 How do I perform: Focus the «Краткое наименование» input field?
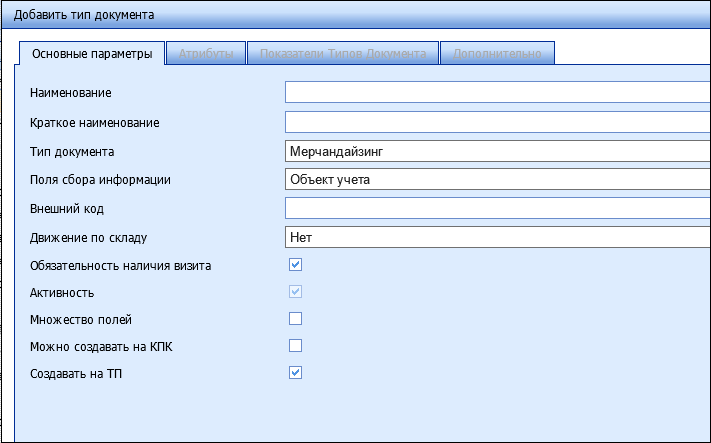497,122
